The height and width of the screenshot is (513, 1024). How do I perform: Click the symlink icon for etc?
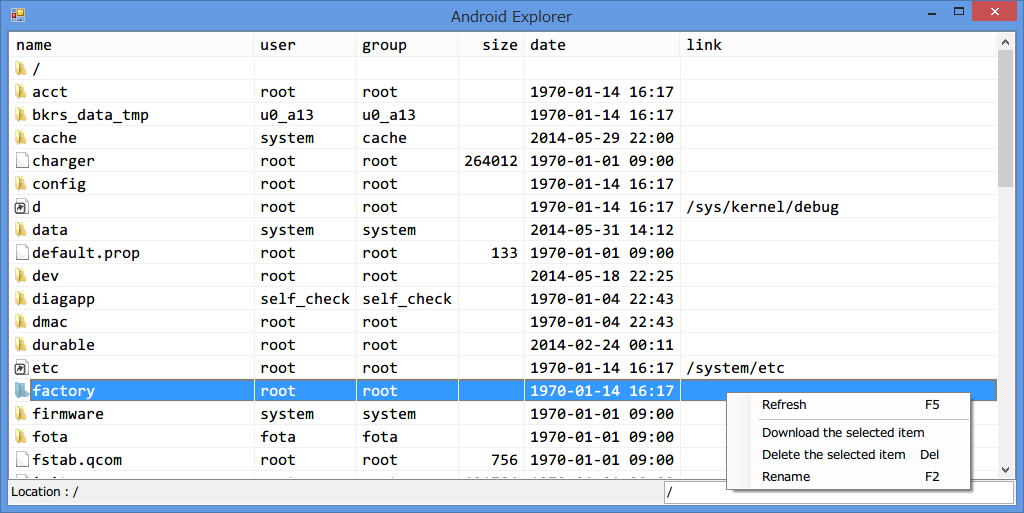(x=22, y=367)
